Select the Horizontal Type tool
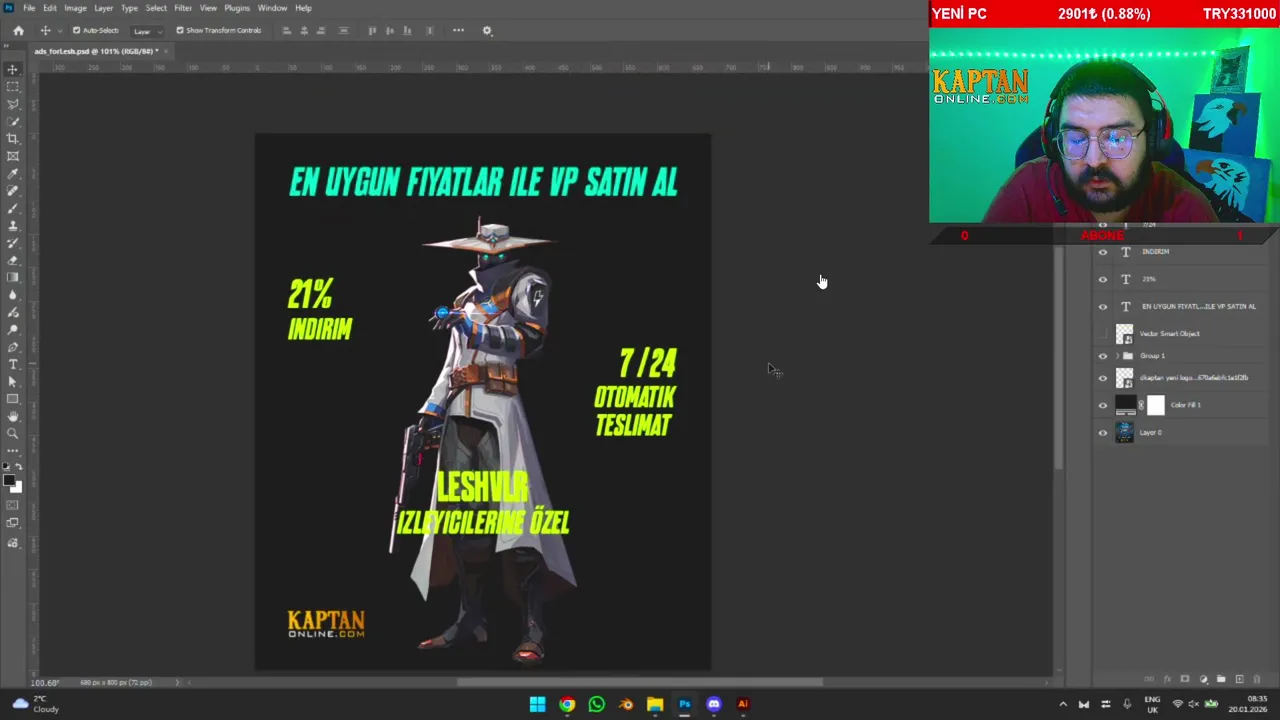The image size is (1280, 720). pos(13,364)
